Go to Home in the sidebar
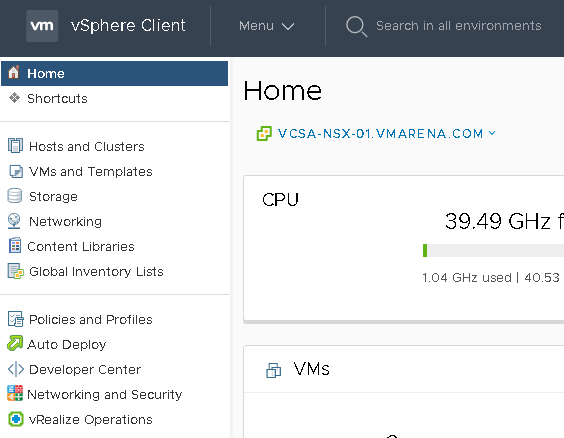This screenshot has width=564, height=438. click(114, 73)
